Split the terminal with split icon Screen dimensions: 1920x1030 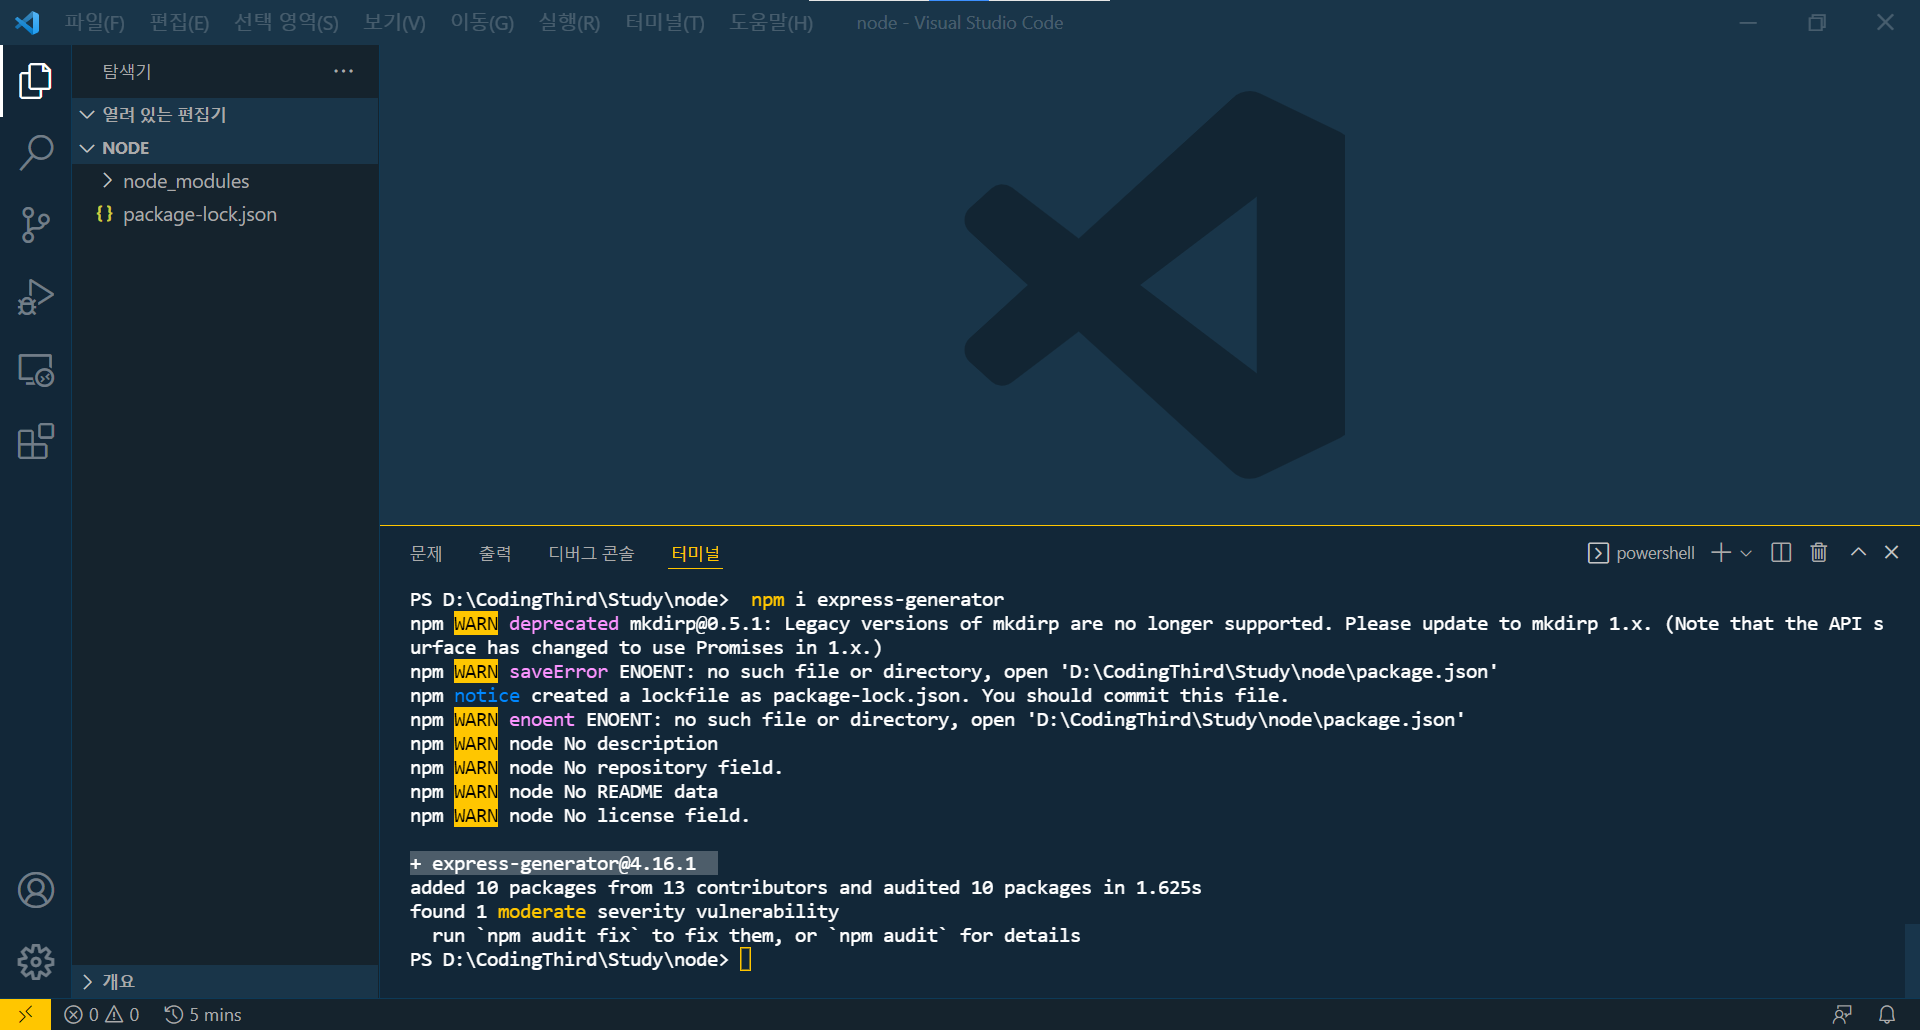click(x=1781, y=553)
